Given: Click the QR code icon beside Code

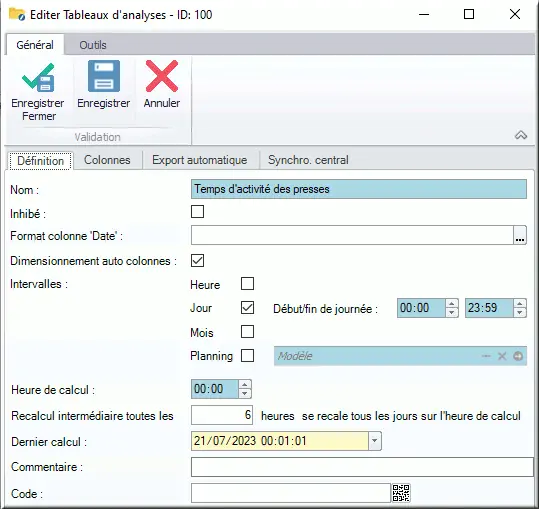Looking at the screenshot, I should point(401,493).
